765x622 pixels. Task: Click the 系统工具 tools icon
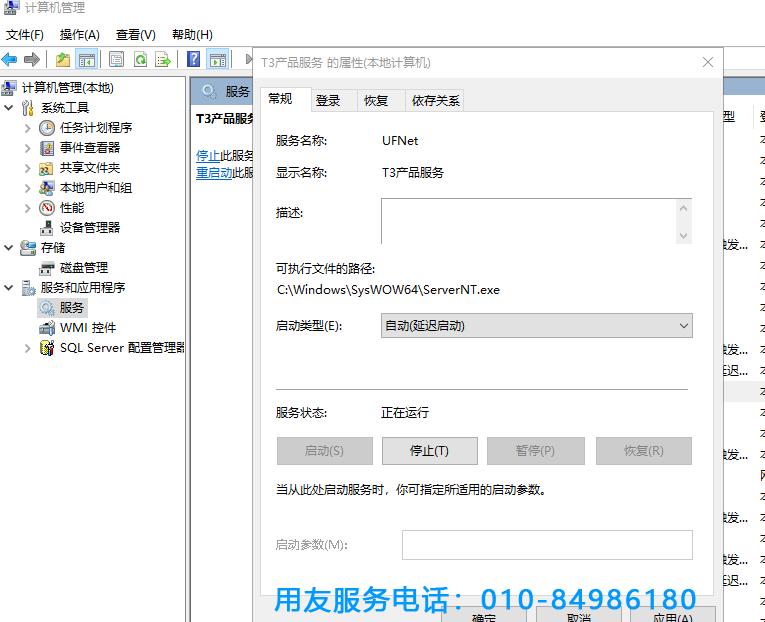(x=28, y=108)
